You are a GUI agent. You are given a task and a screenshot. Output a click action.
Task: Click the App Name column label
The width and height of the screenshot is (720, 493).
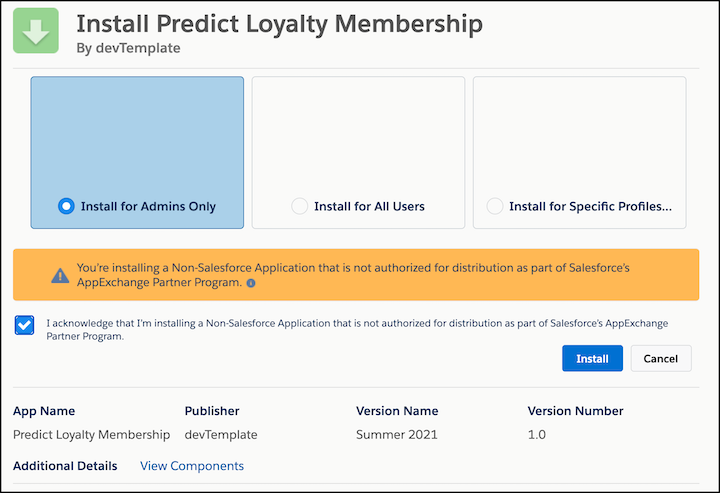[x=44, y=411]
